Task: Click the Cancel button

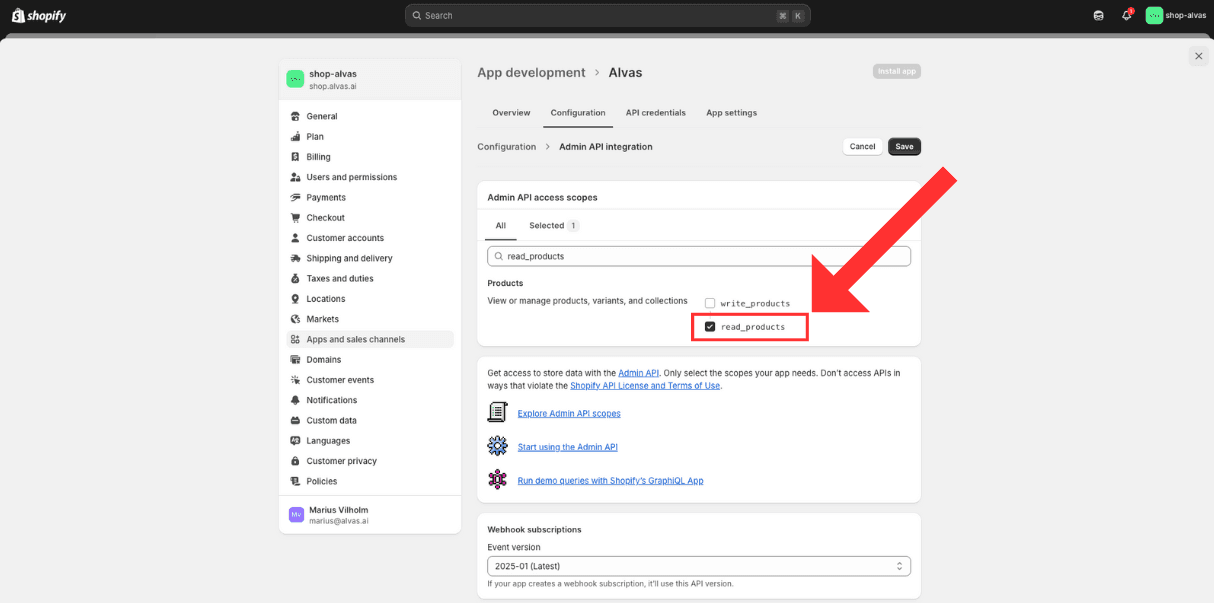Action: coord(862,146)
